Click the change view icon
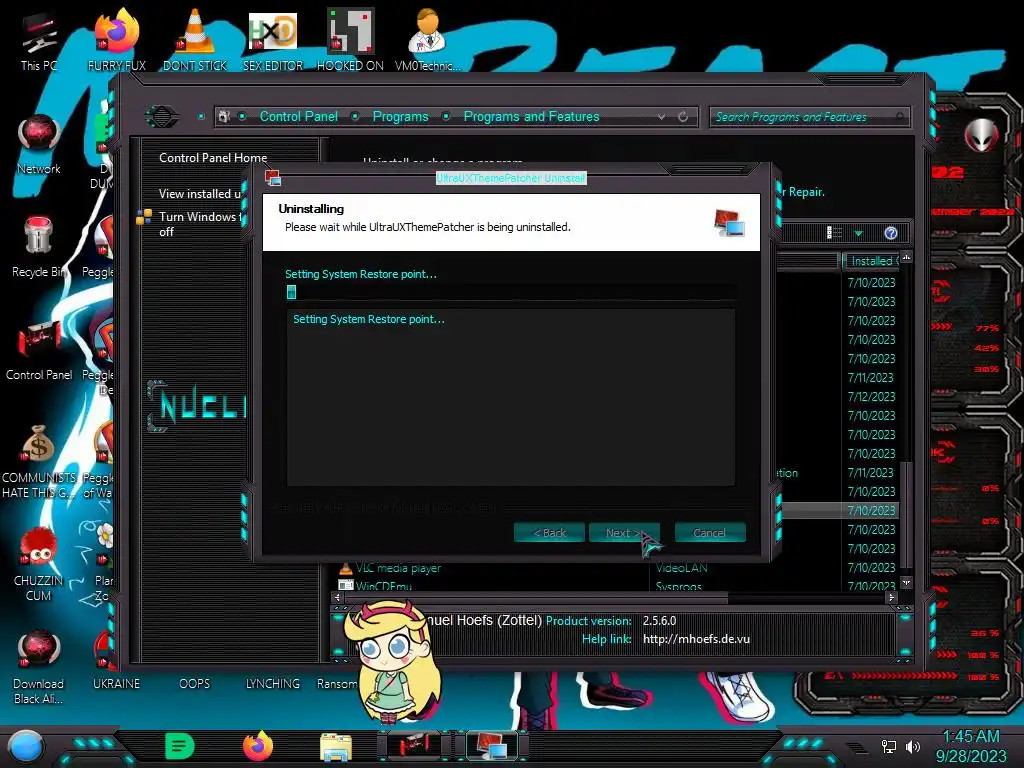 coord(835,233)
